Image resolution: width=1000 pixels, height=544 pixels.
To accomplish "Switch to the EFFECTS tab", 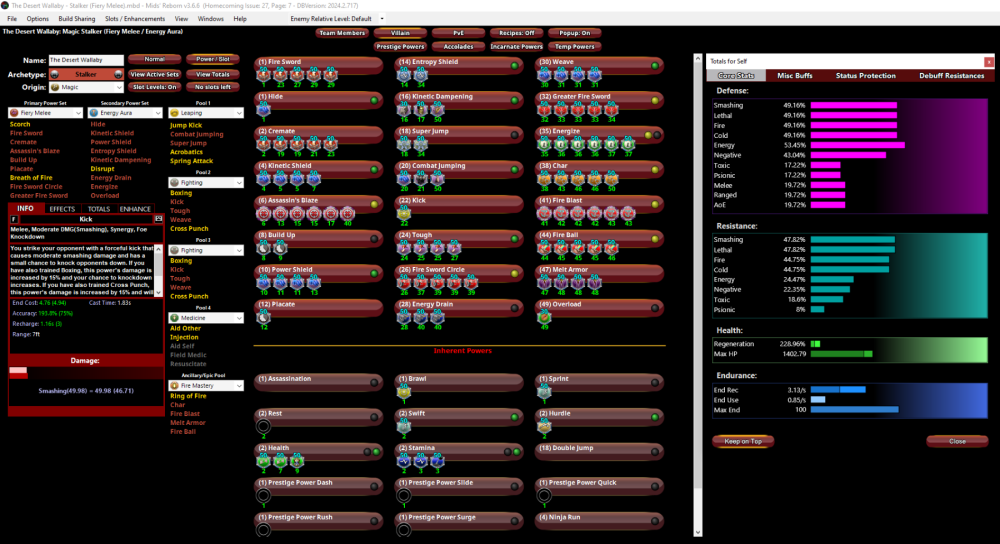I will pyautogui.click(x=62, y=209).
